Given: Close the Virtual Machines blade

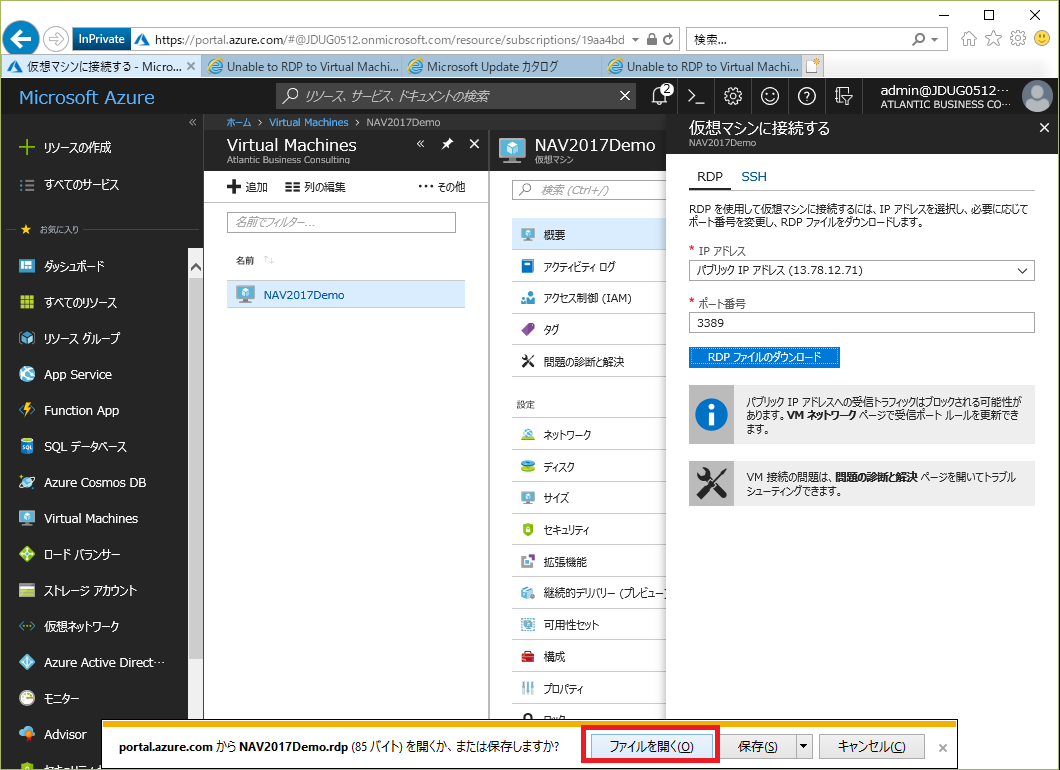Looking at the screenshot, I should pyautogui.click(x=474, y=144).
